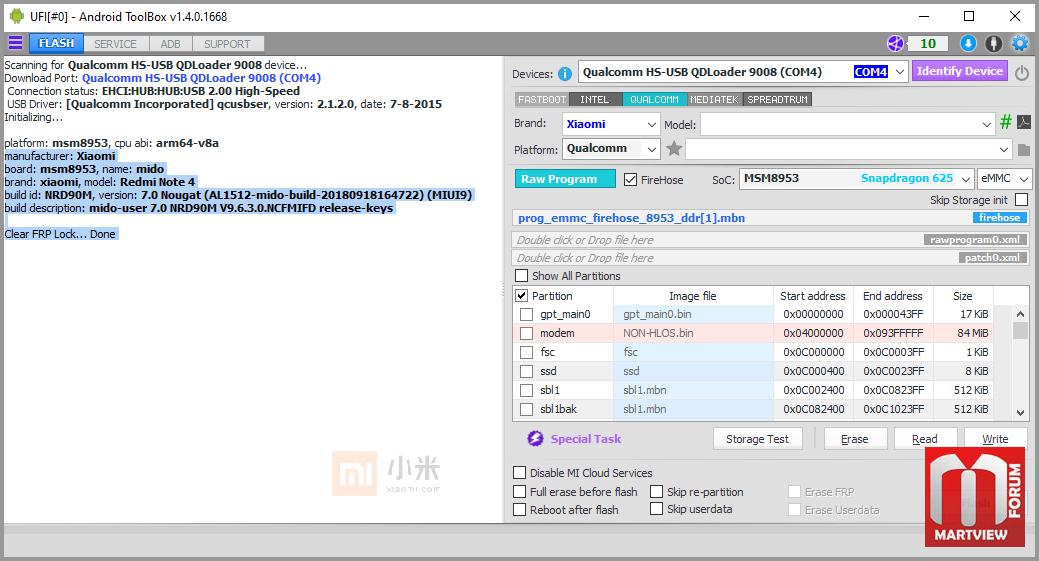The image size is (1039, 561).
Task: Click the black key/lock round icon
Action: [x=993, y=44]
